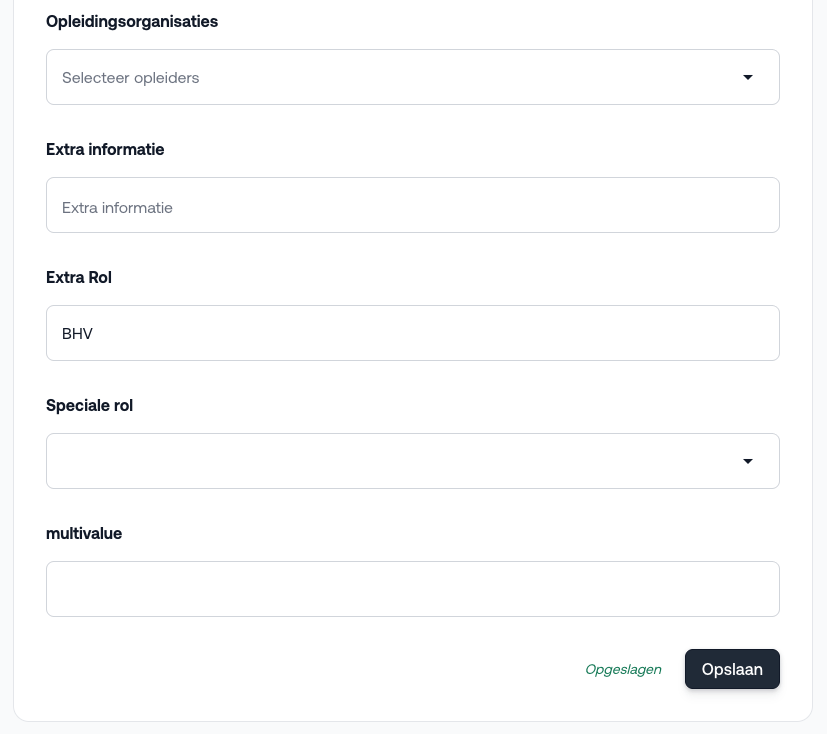The image size is (827, 734).
Task: Click the green Opgeslagen status text
Action: [623, 670]
